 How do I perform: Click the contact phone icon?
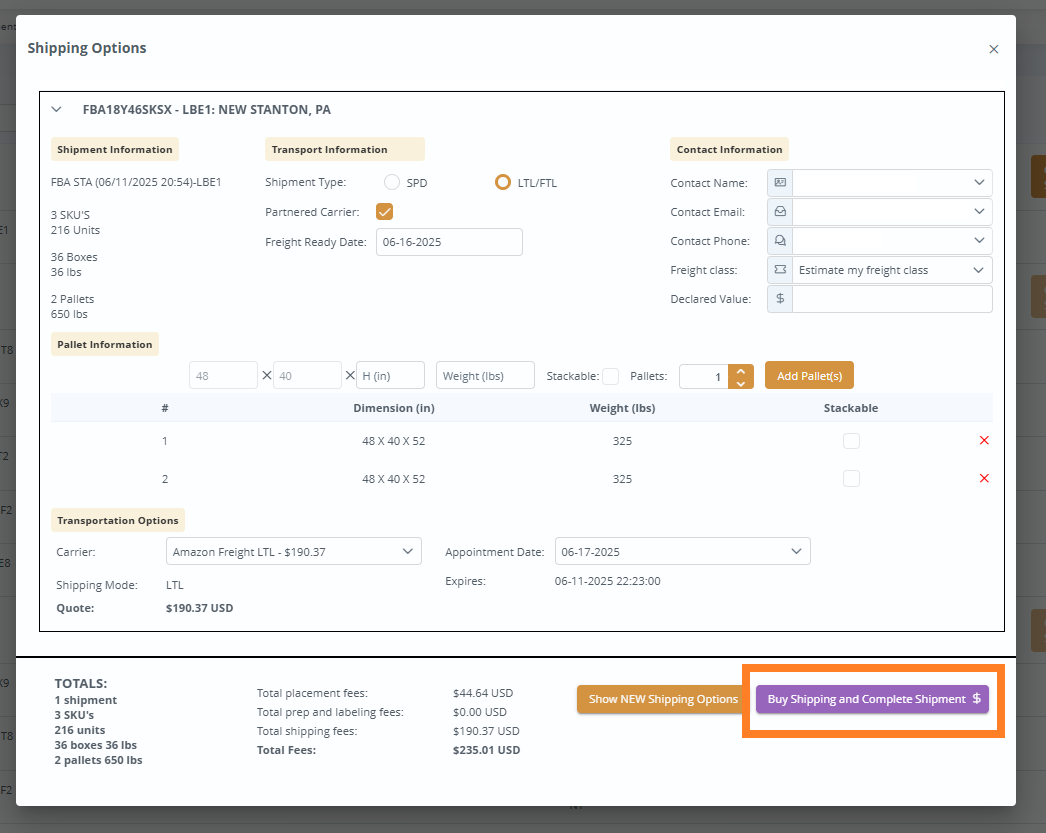pyautogui.click(x=780, y=241)
